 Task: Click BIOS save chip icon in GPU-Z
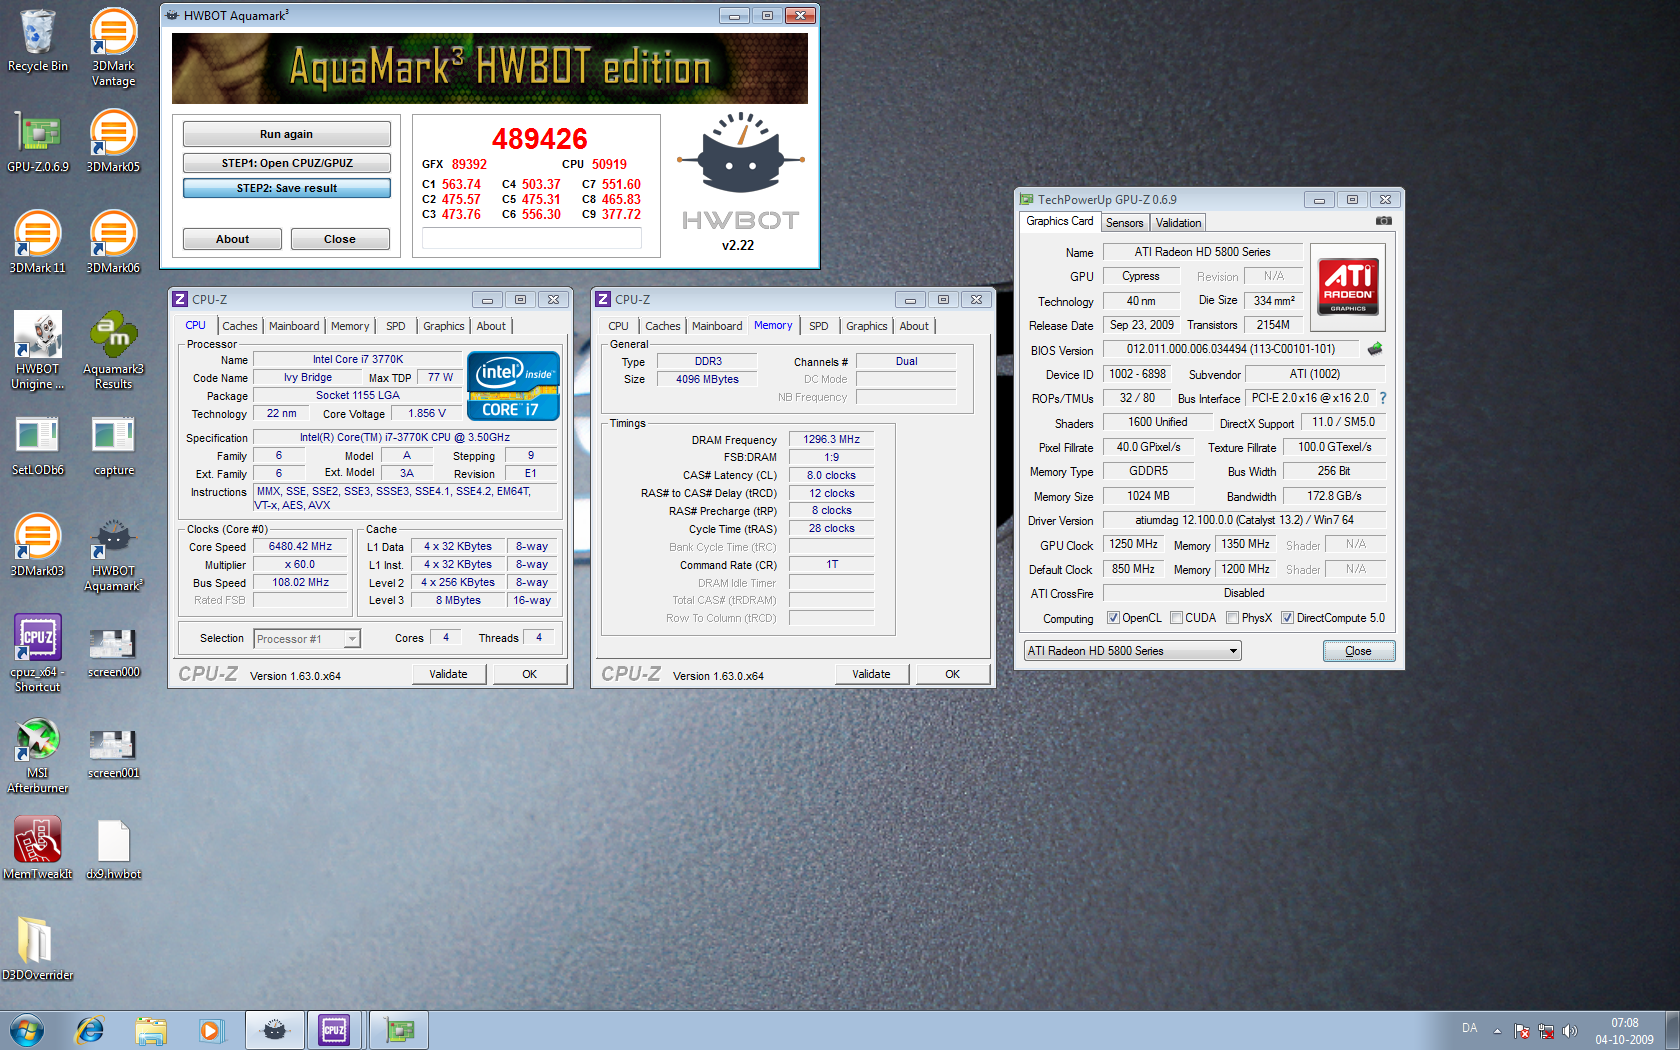[1375, 349]
